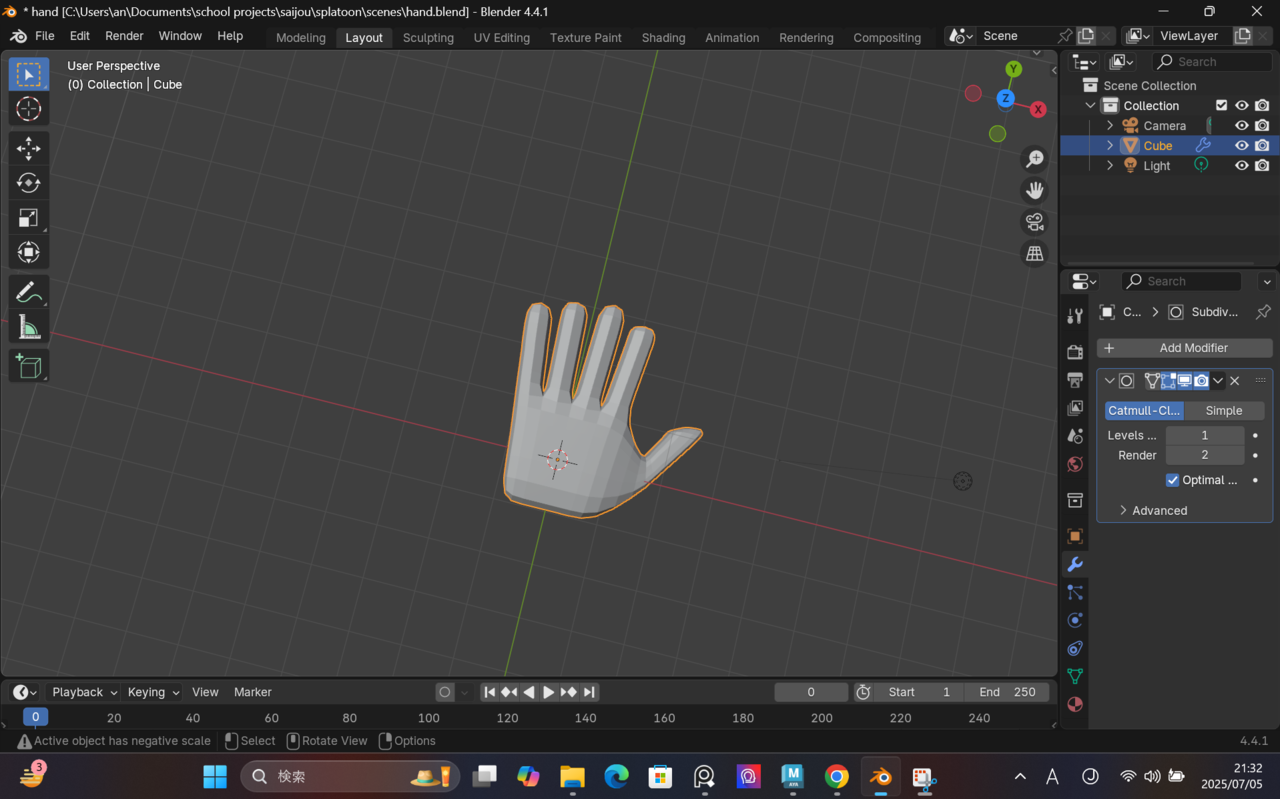Image resolution: width=1280 pixels, height=799 pixels.
Task: Collapse the Subdivision modifier panel
Action: 1109,381
